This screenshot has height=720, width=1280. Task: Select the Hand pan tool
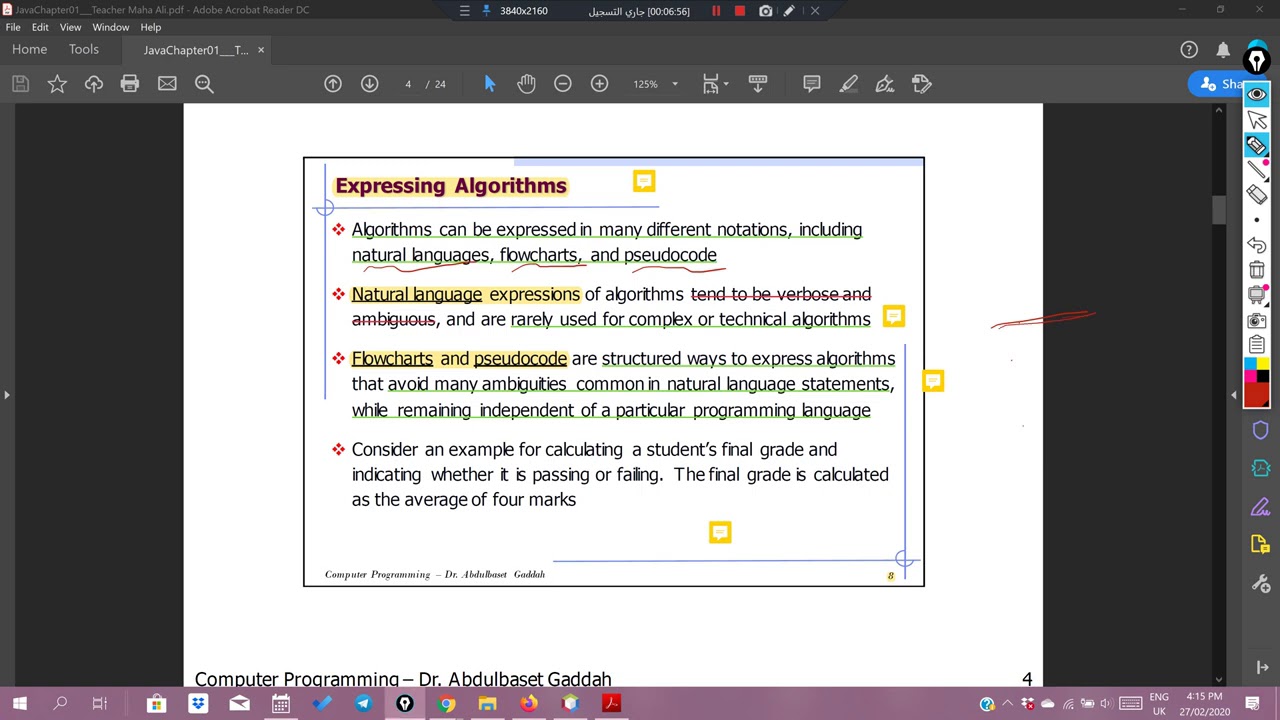pyautogui.click(x=526, y=84)
